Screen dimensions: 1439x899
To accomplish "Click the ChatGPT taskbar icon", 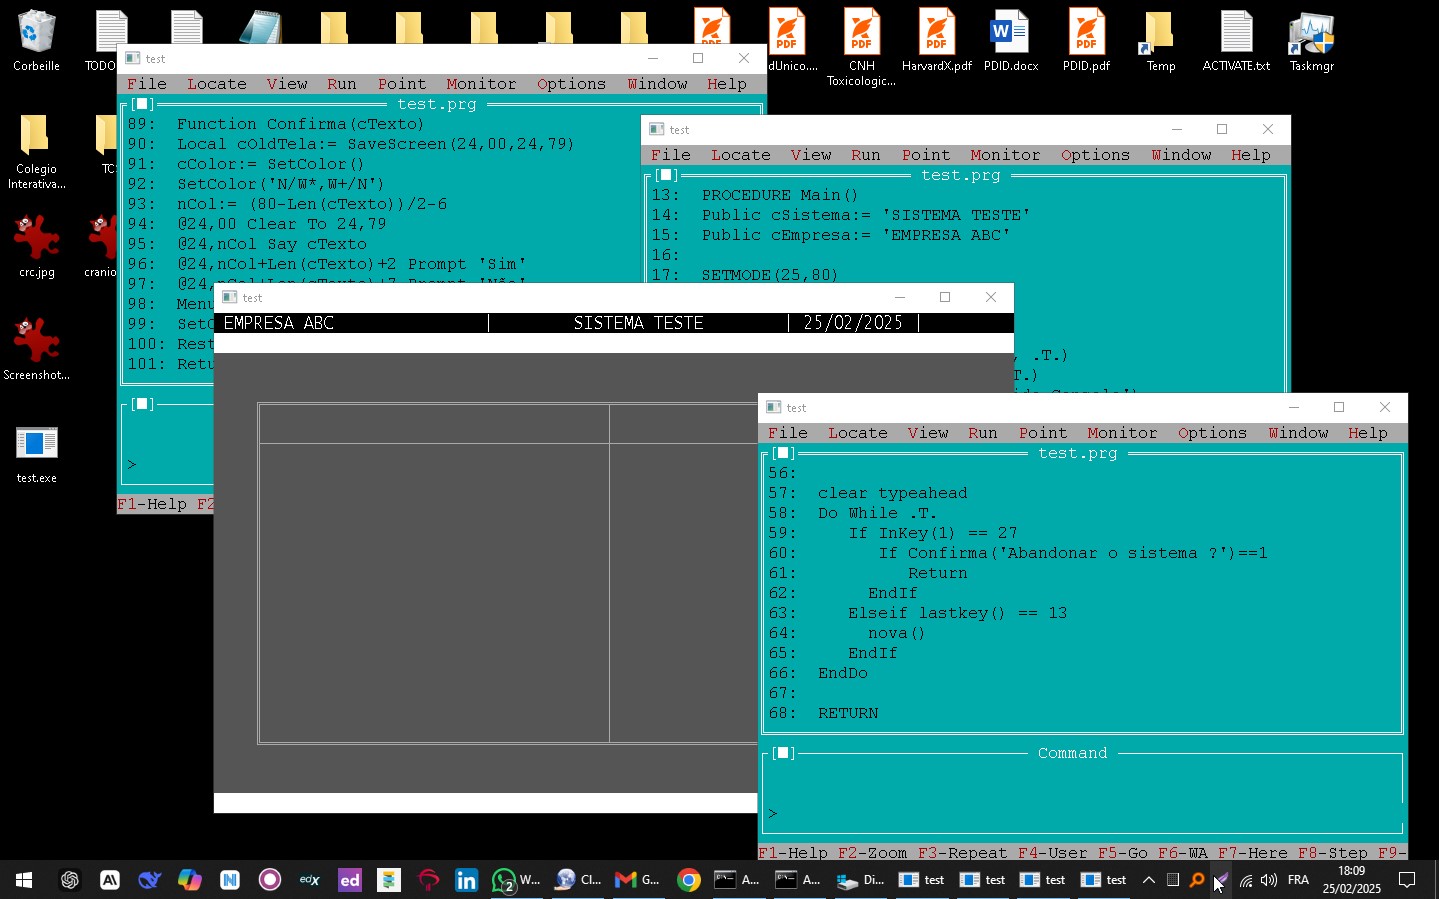I will 69,880.
